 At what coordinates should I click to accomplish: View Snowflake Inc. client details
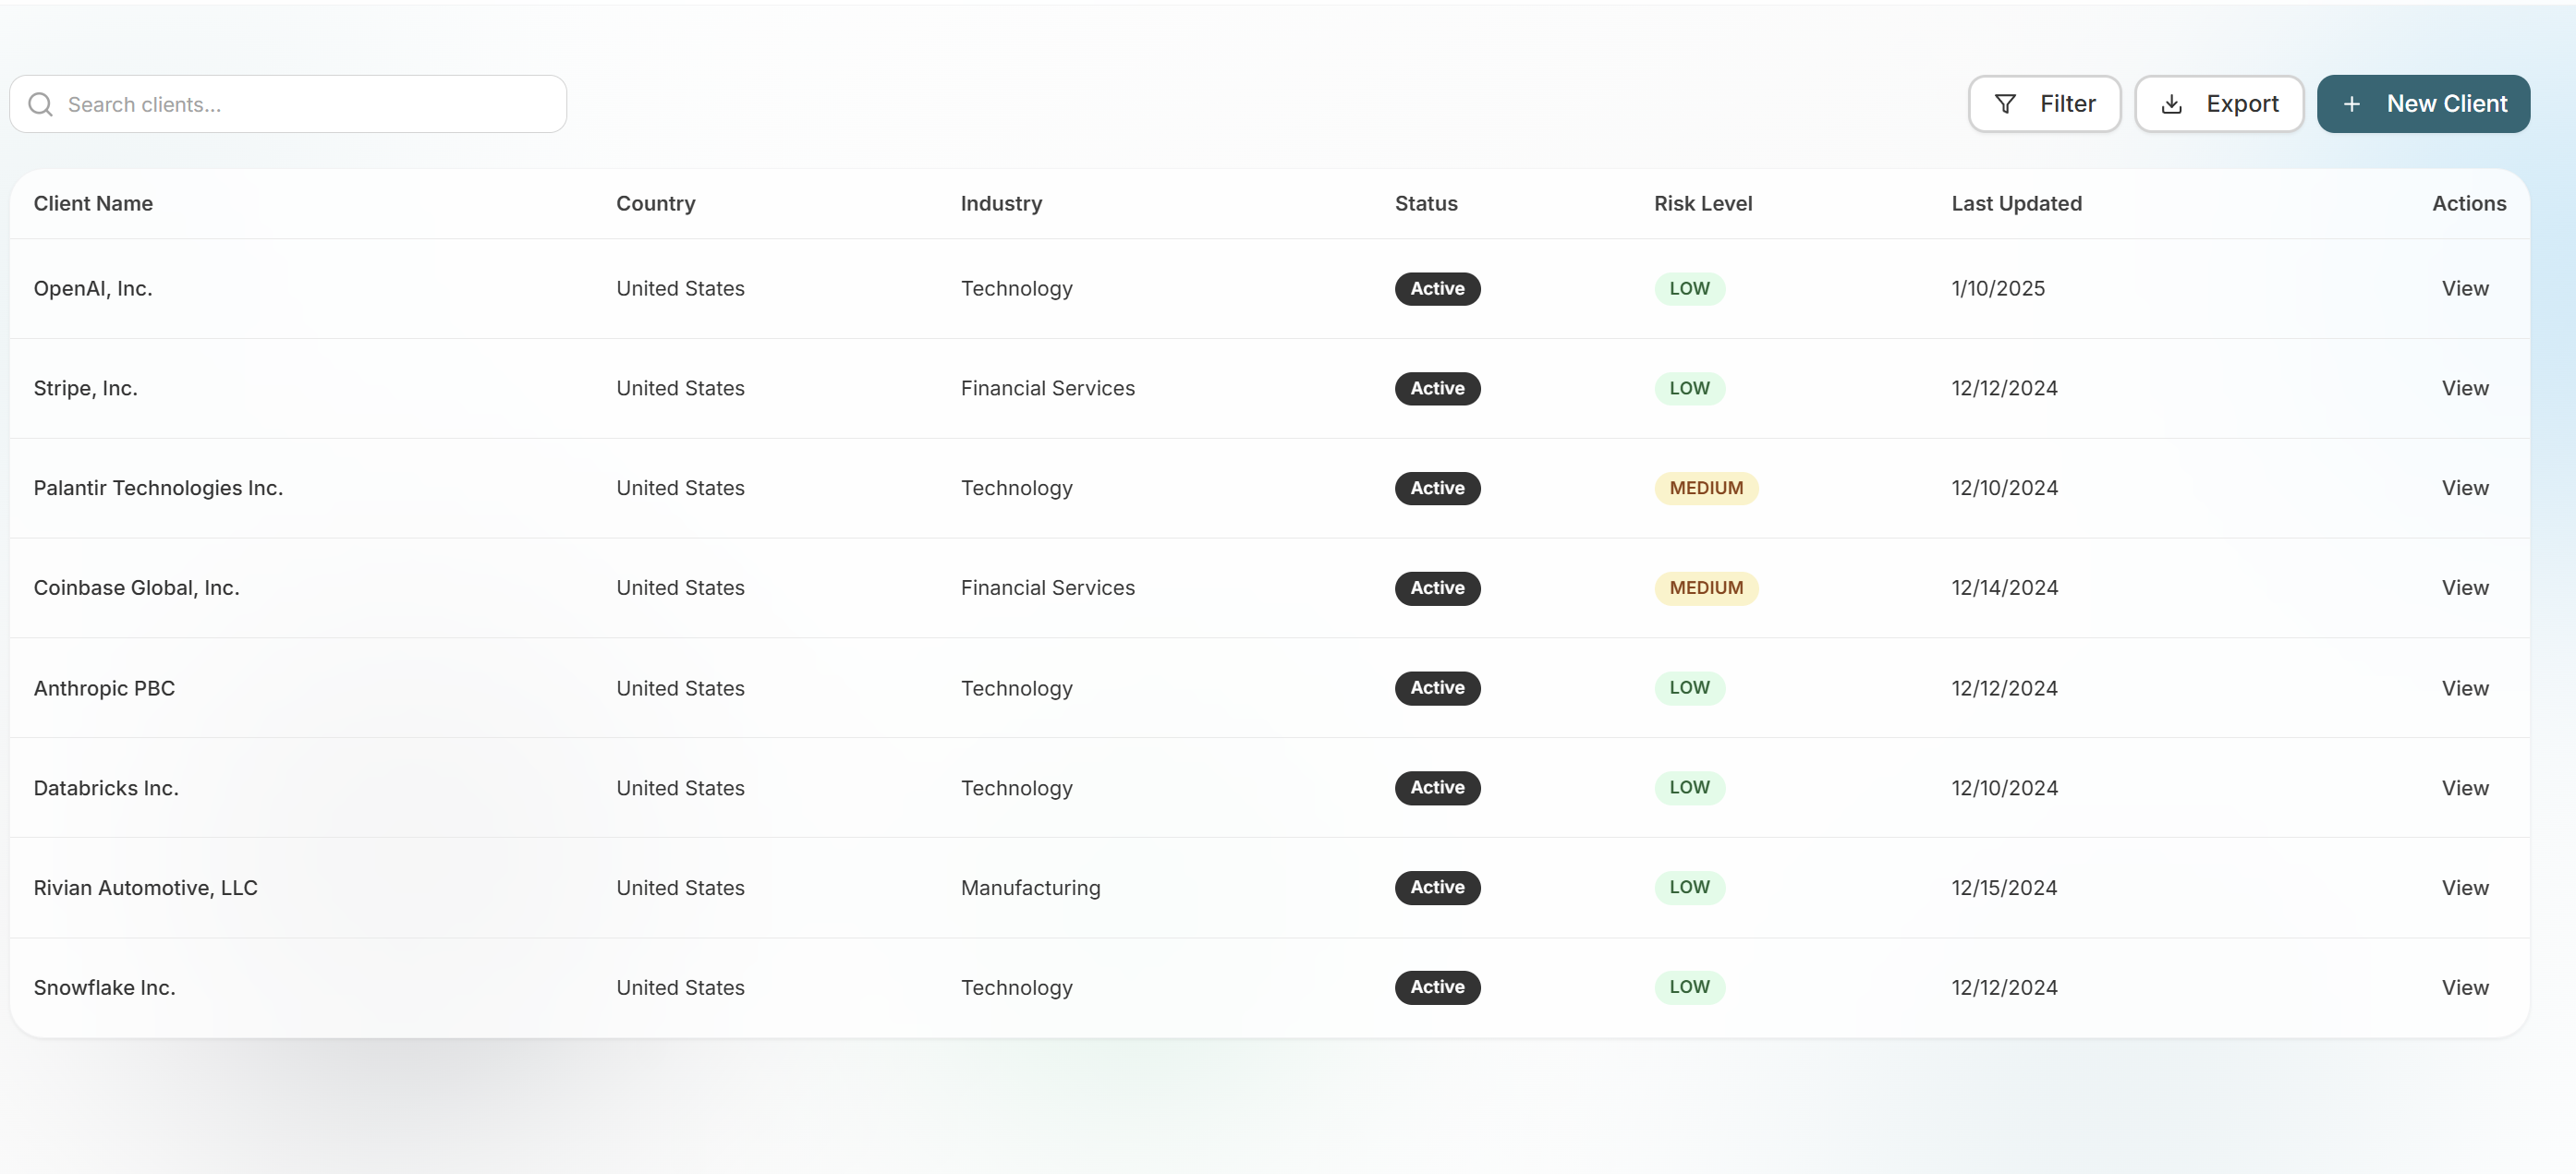(2464, 987)
